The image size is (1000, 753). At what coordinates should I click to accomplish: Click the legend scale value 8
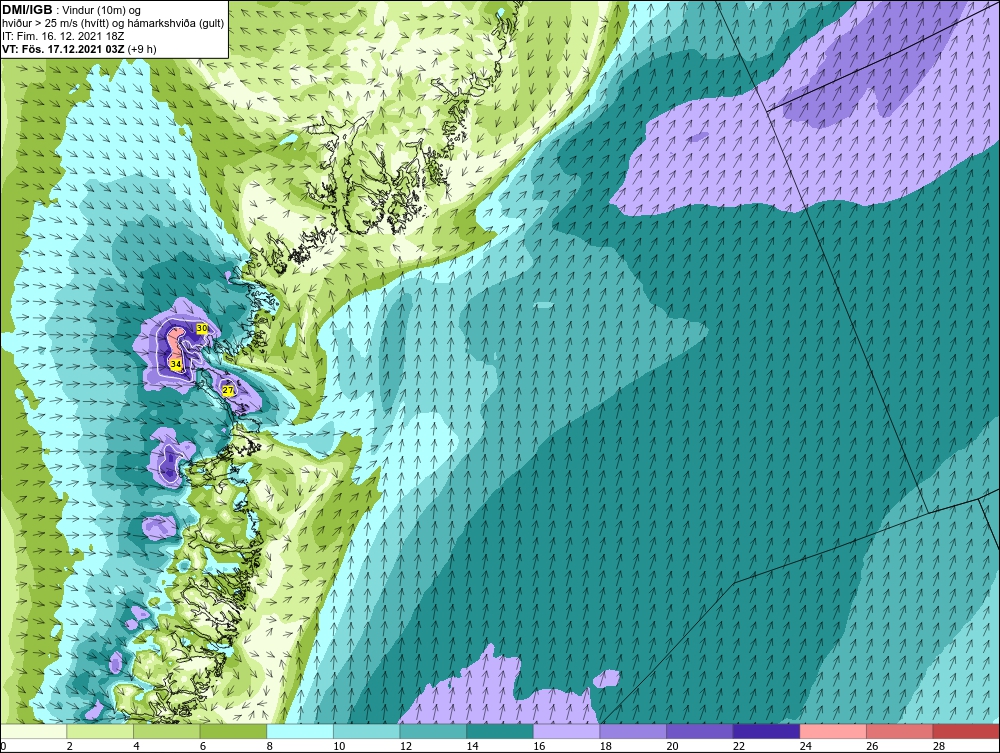(269, 746)
